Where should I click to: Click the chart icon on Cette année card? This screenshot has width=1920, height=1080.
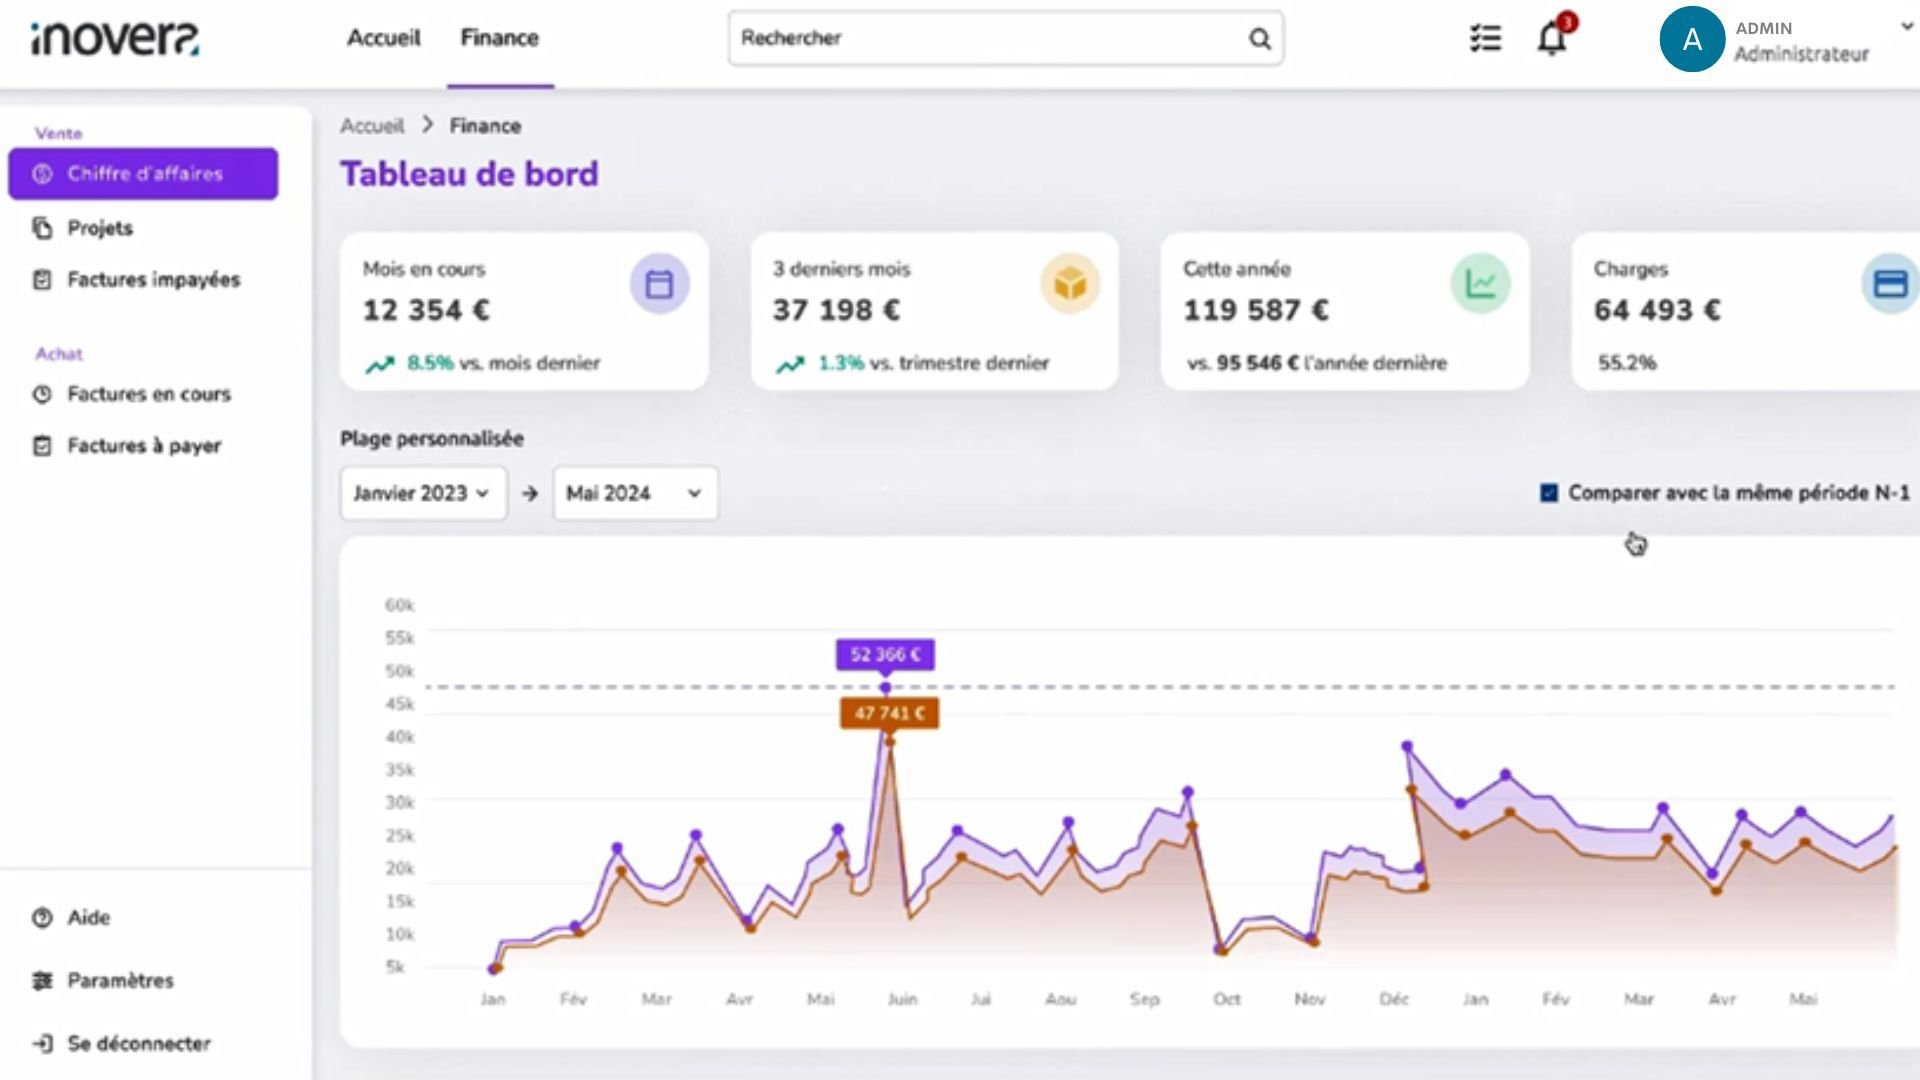(1480, 285)
